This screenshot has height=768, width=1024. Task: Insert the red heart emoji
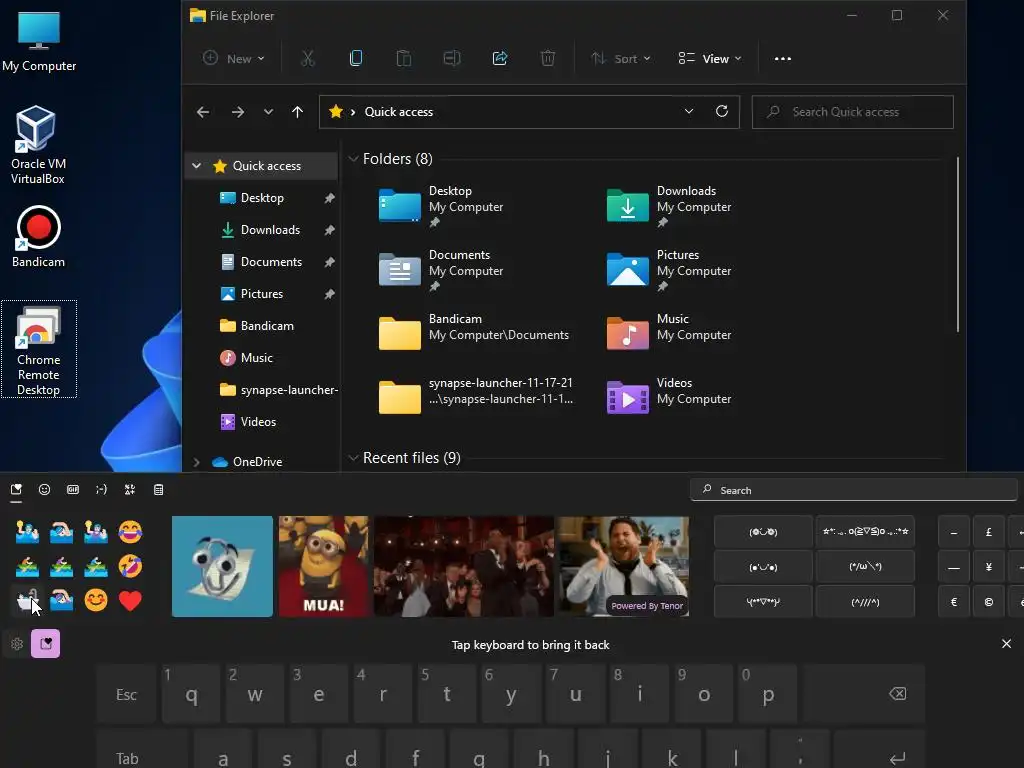coord(130,600)
